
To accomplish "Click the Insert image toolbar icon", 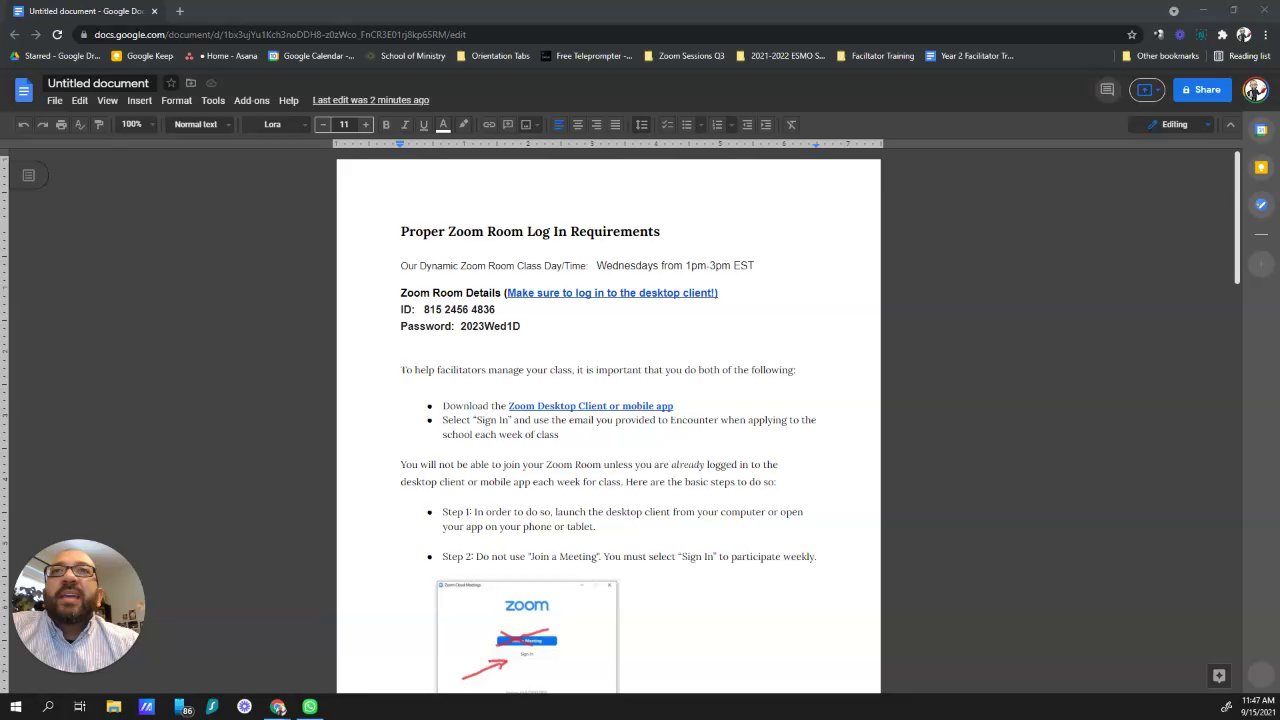I will [526, 125].
